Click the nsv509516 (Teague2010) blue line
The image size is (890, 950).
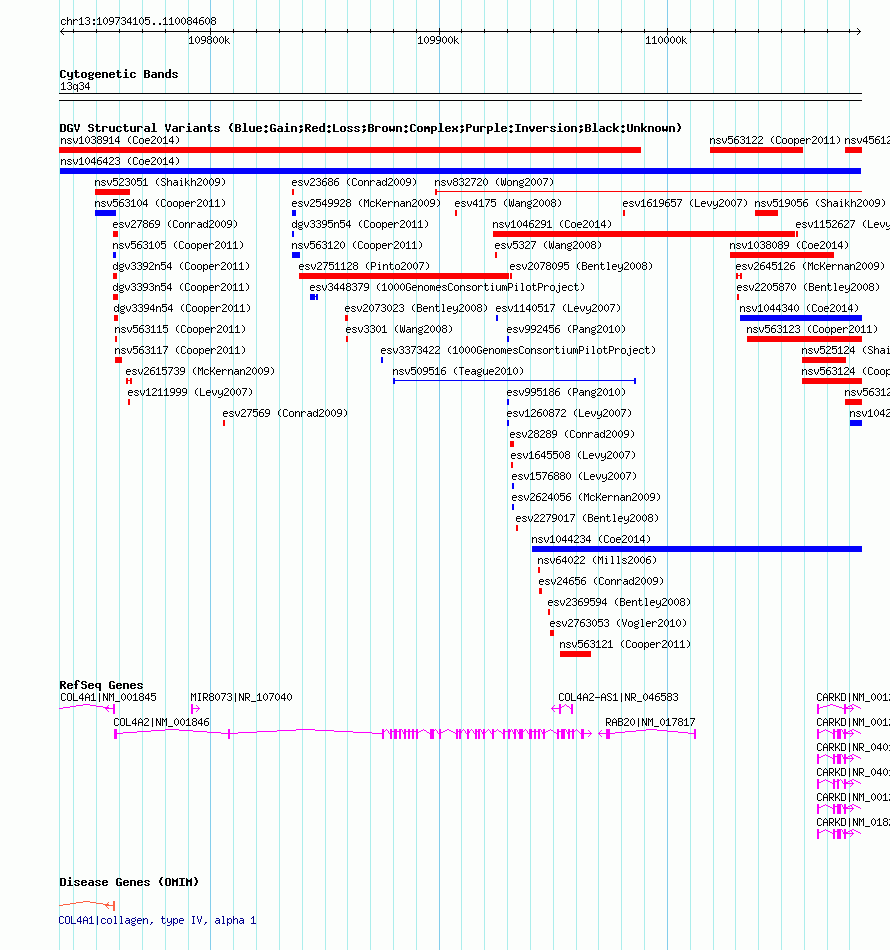coord(514,381)
